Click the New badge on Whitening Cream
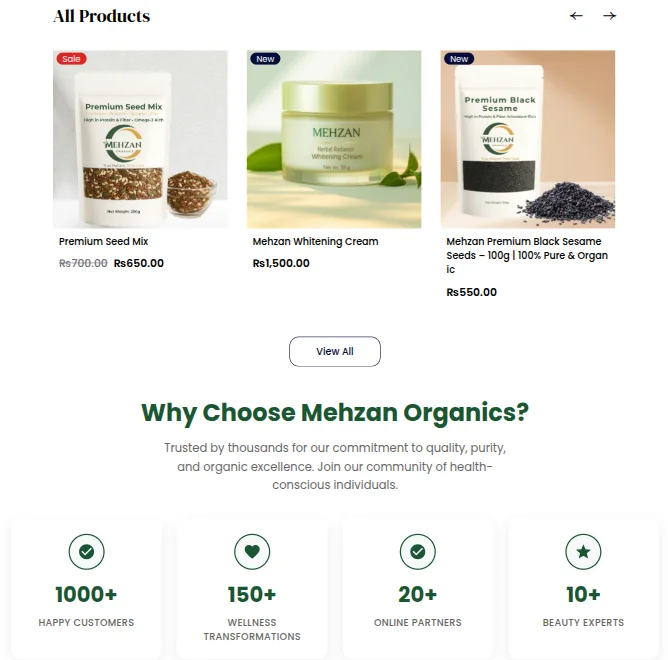 click(265, 59)
